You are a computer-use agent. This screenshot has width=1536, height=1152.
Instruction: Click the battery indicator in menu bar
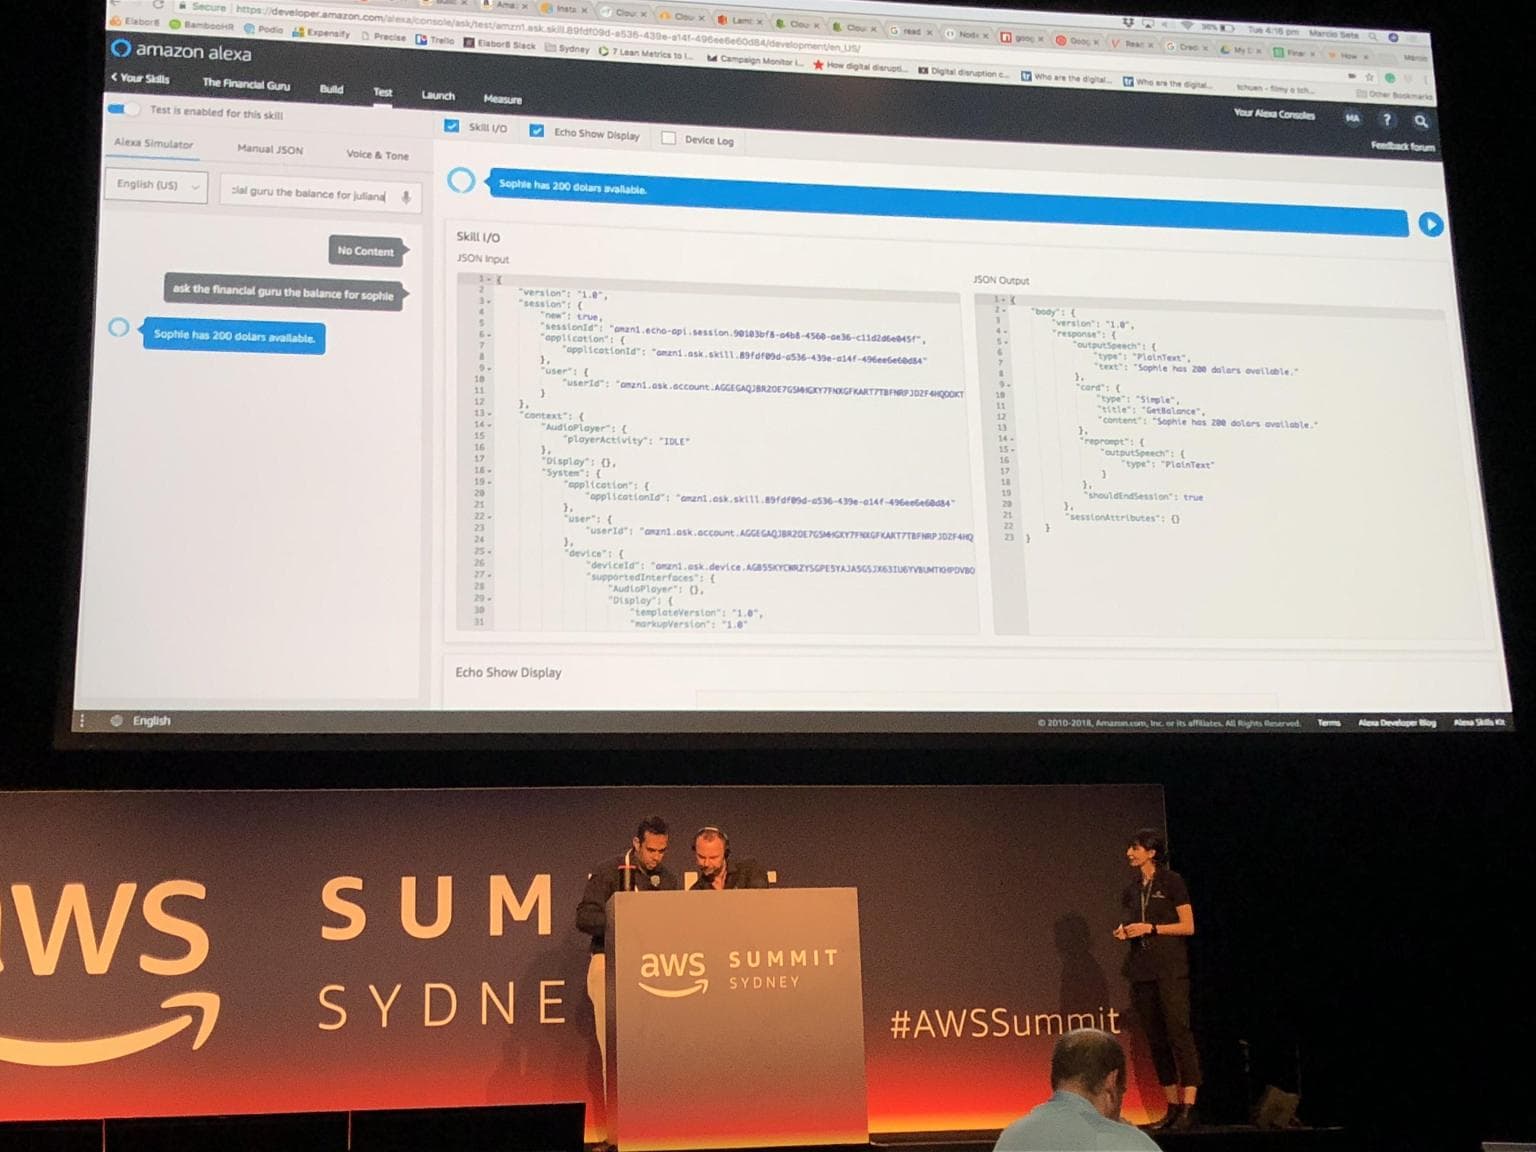[1219, 26]
